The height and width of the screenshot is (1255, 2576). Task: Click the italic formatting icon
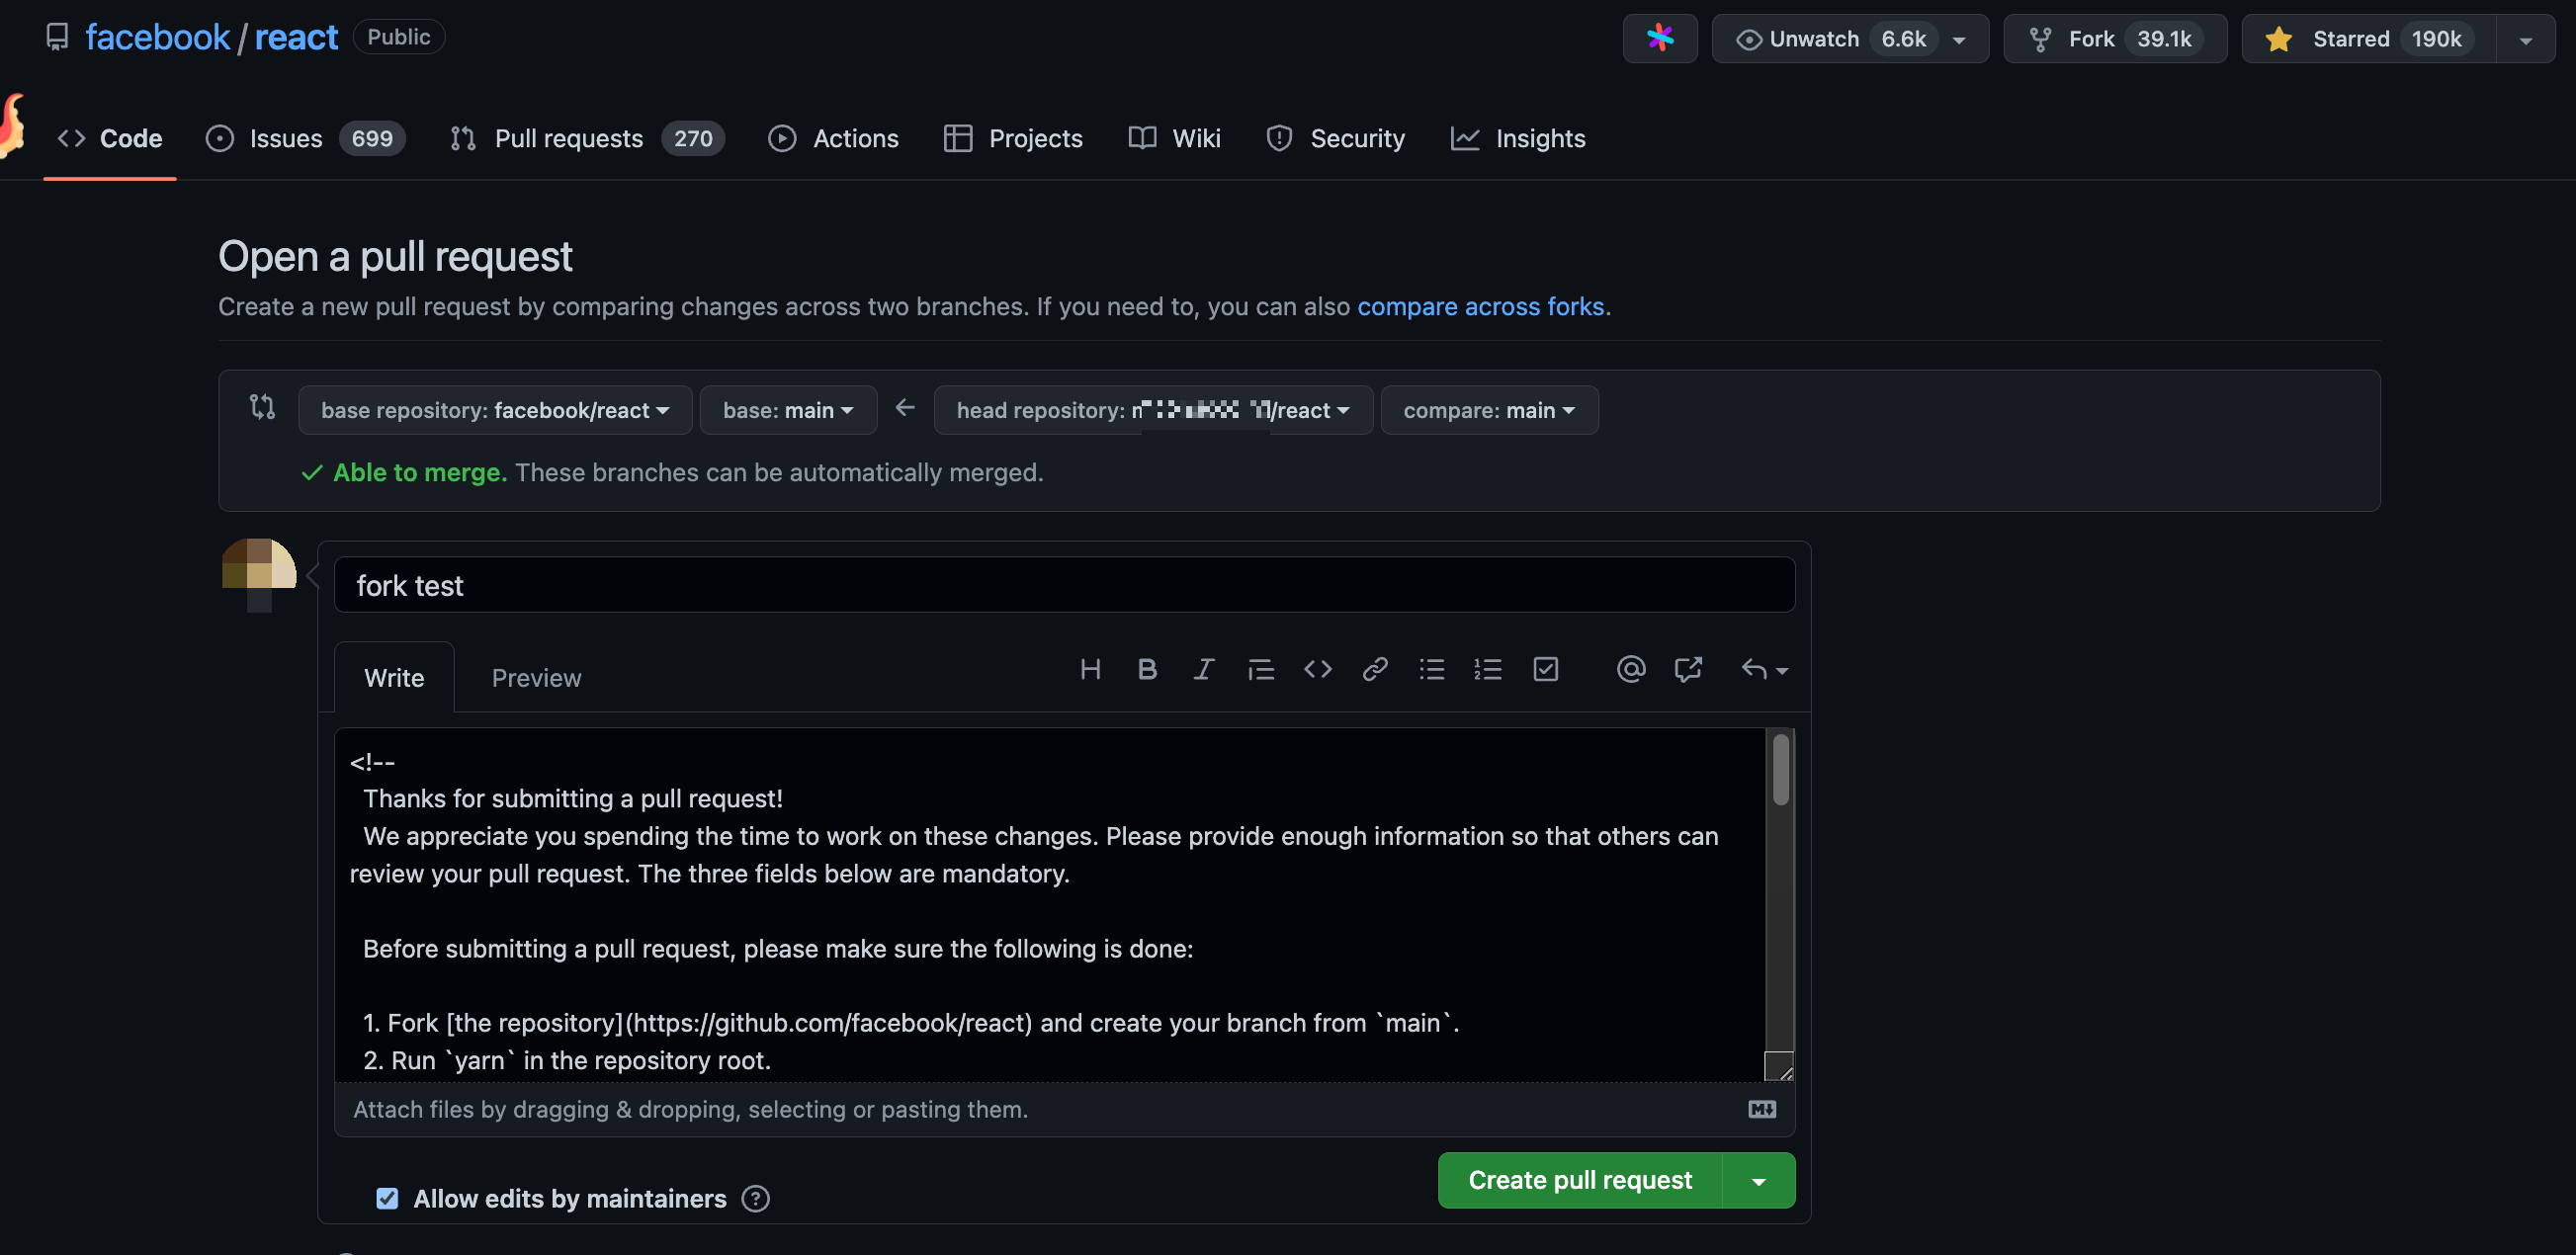point(1204,669)
